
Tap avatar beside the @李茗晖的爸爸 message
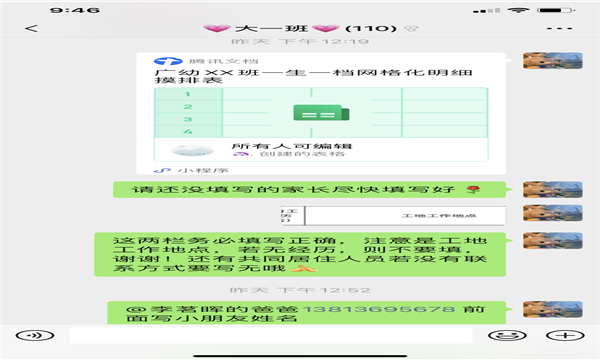(553, 309)
